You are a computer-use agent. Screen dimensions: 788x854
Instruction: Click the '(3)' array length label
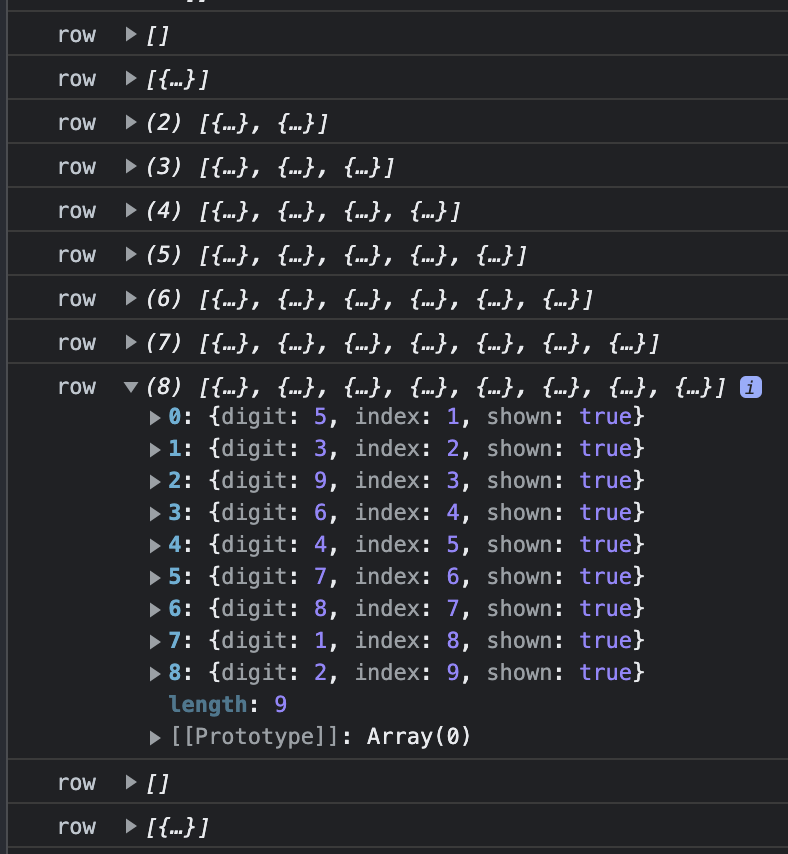click(x=163, y=167)
